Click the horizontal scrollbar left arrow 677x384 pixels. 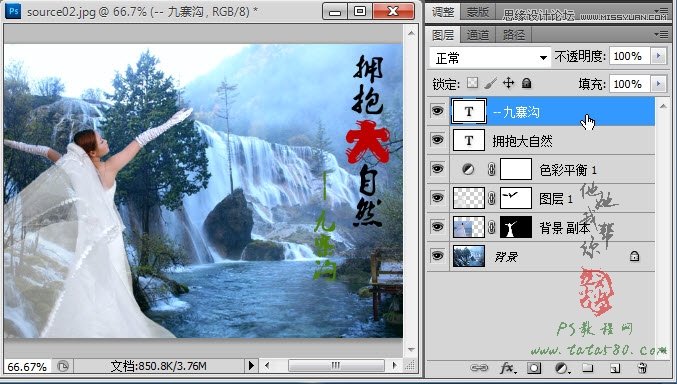tap(267, 366)
